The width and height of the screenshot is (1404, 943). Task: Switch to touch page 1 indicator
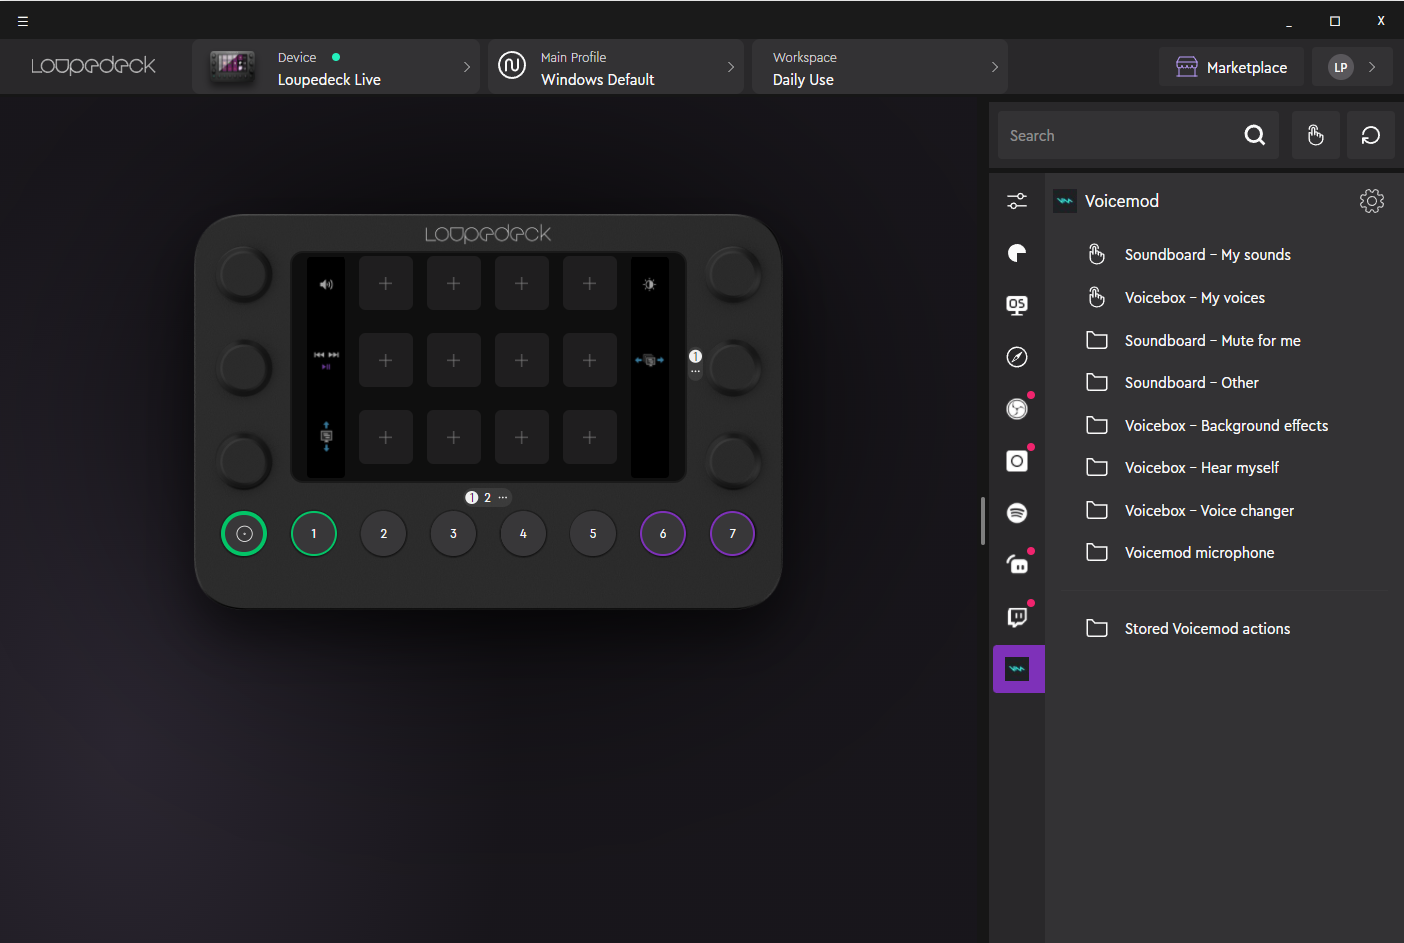coord(471,497)
